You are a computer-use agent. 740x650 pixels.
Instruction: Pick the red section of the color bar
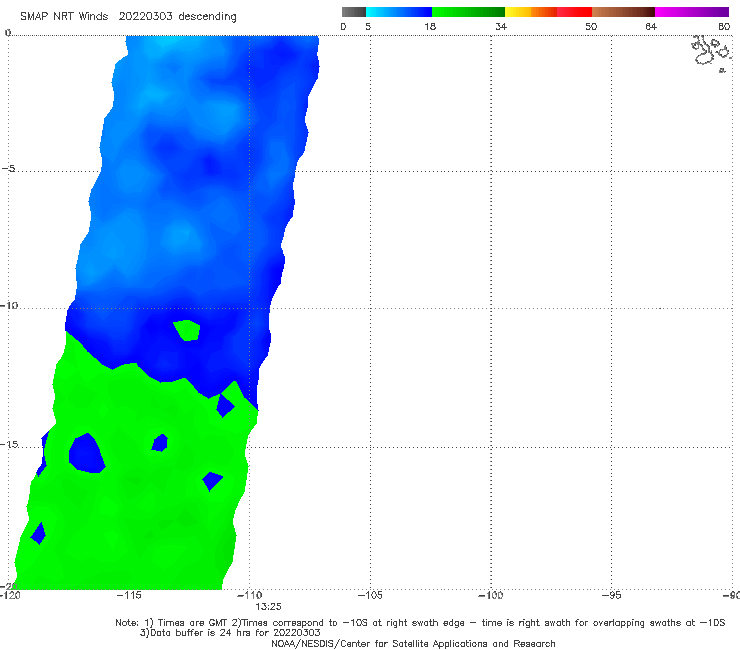point(574,12)
